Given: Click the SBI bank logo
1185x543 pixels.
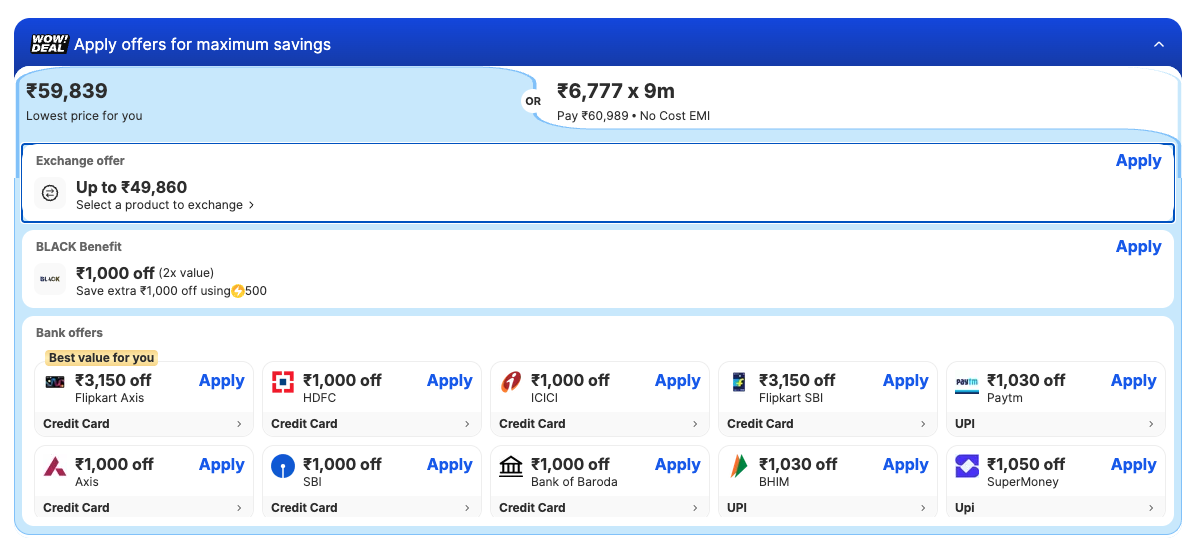Looking at the screenshot, I should (x=283, y=466).
